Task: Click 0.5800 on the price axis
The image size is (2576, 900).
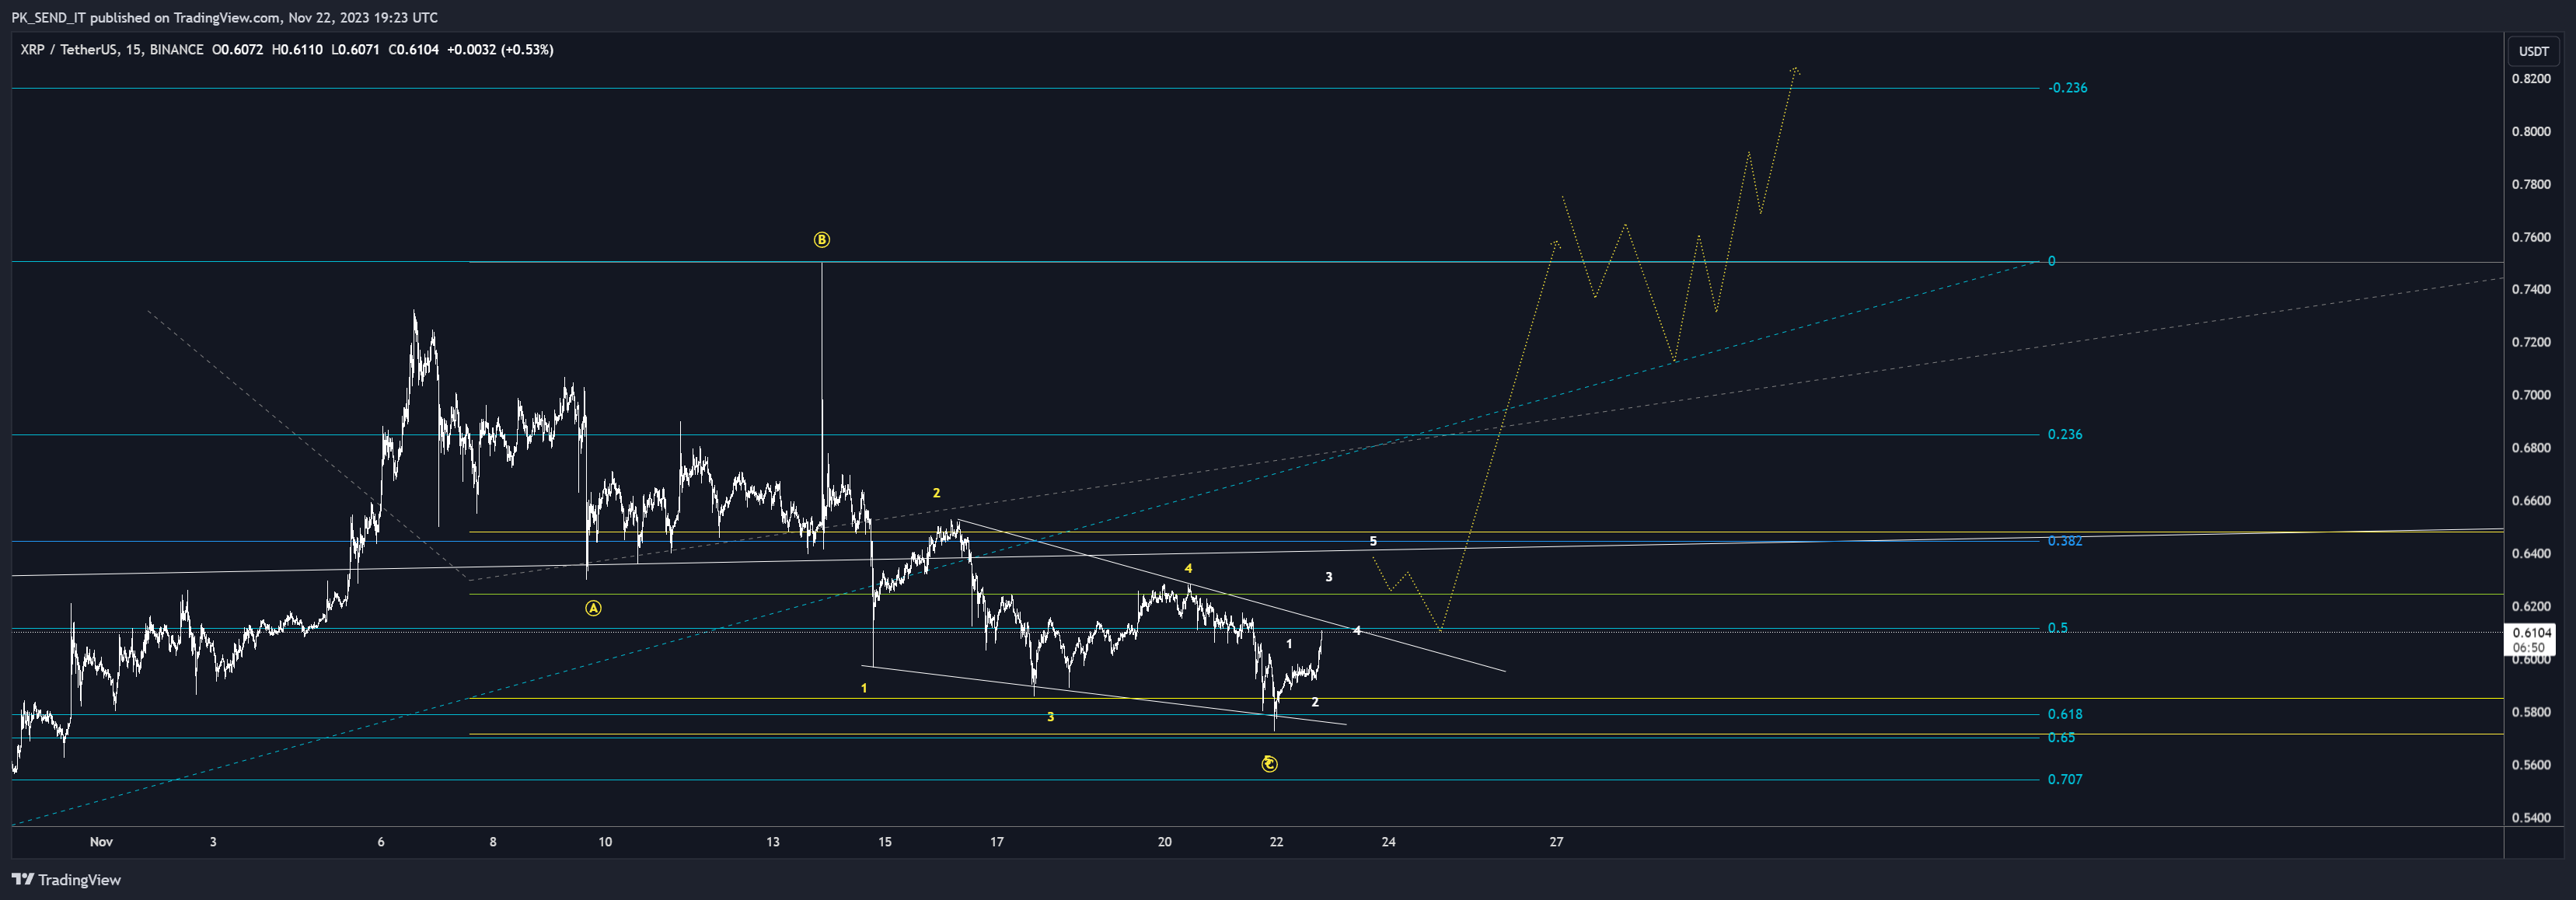Action: tap(2530, 713)
